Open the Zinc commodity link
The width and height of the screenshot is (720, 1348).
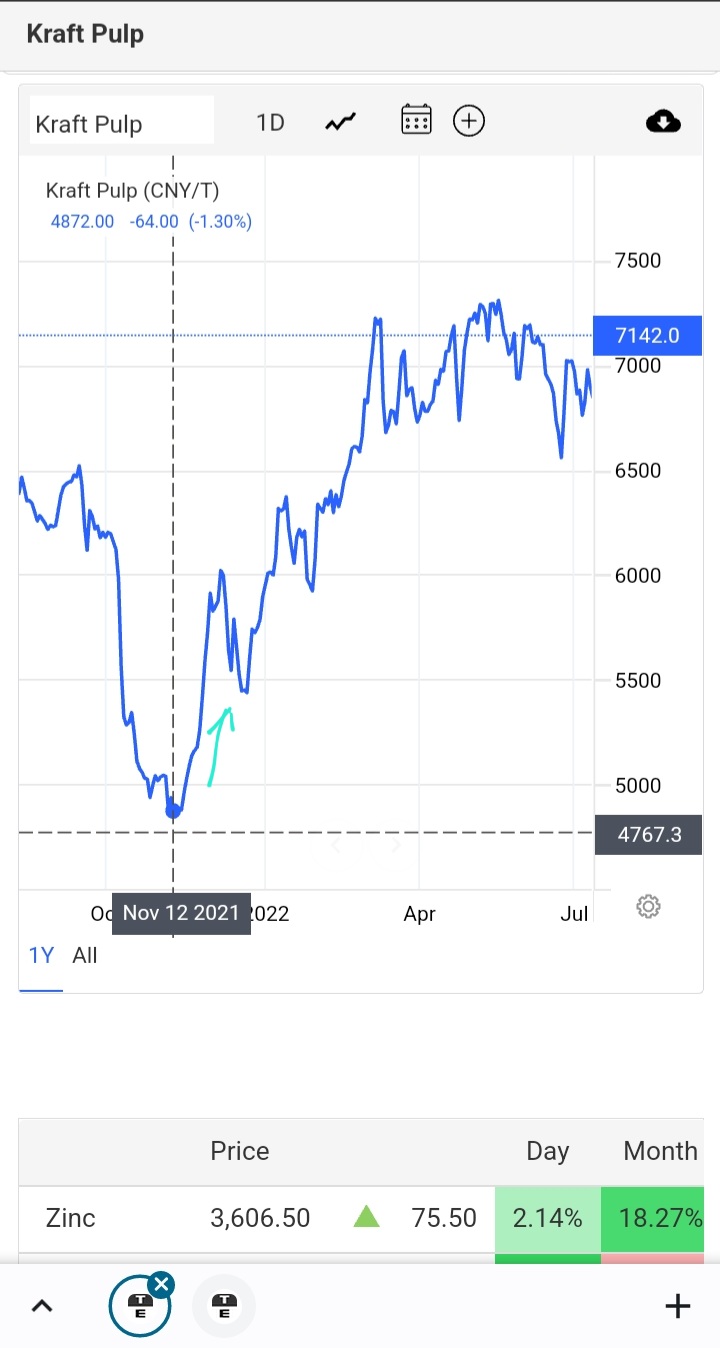click(71, 1218)
